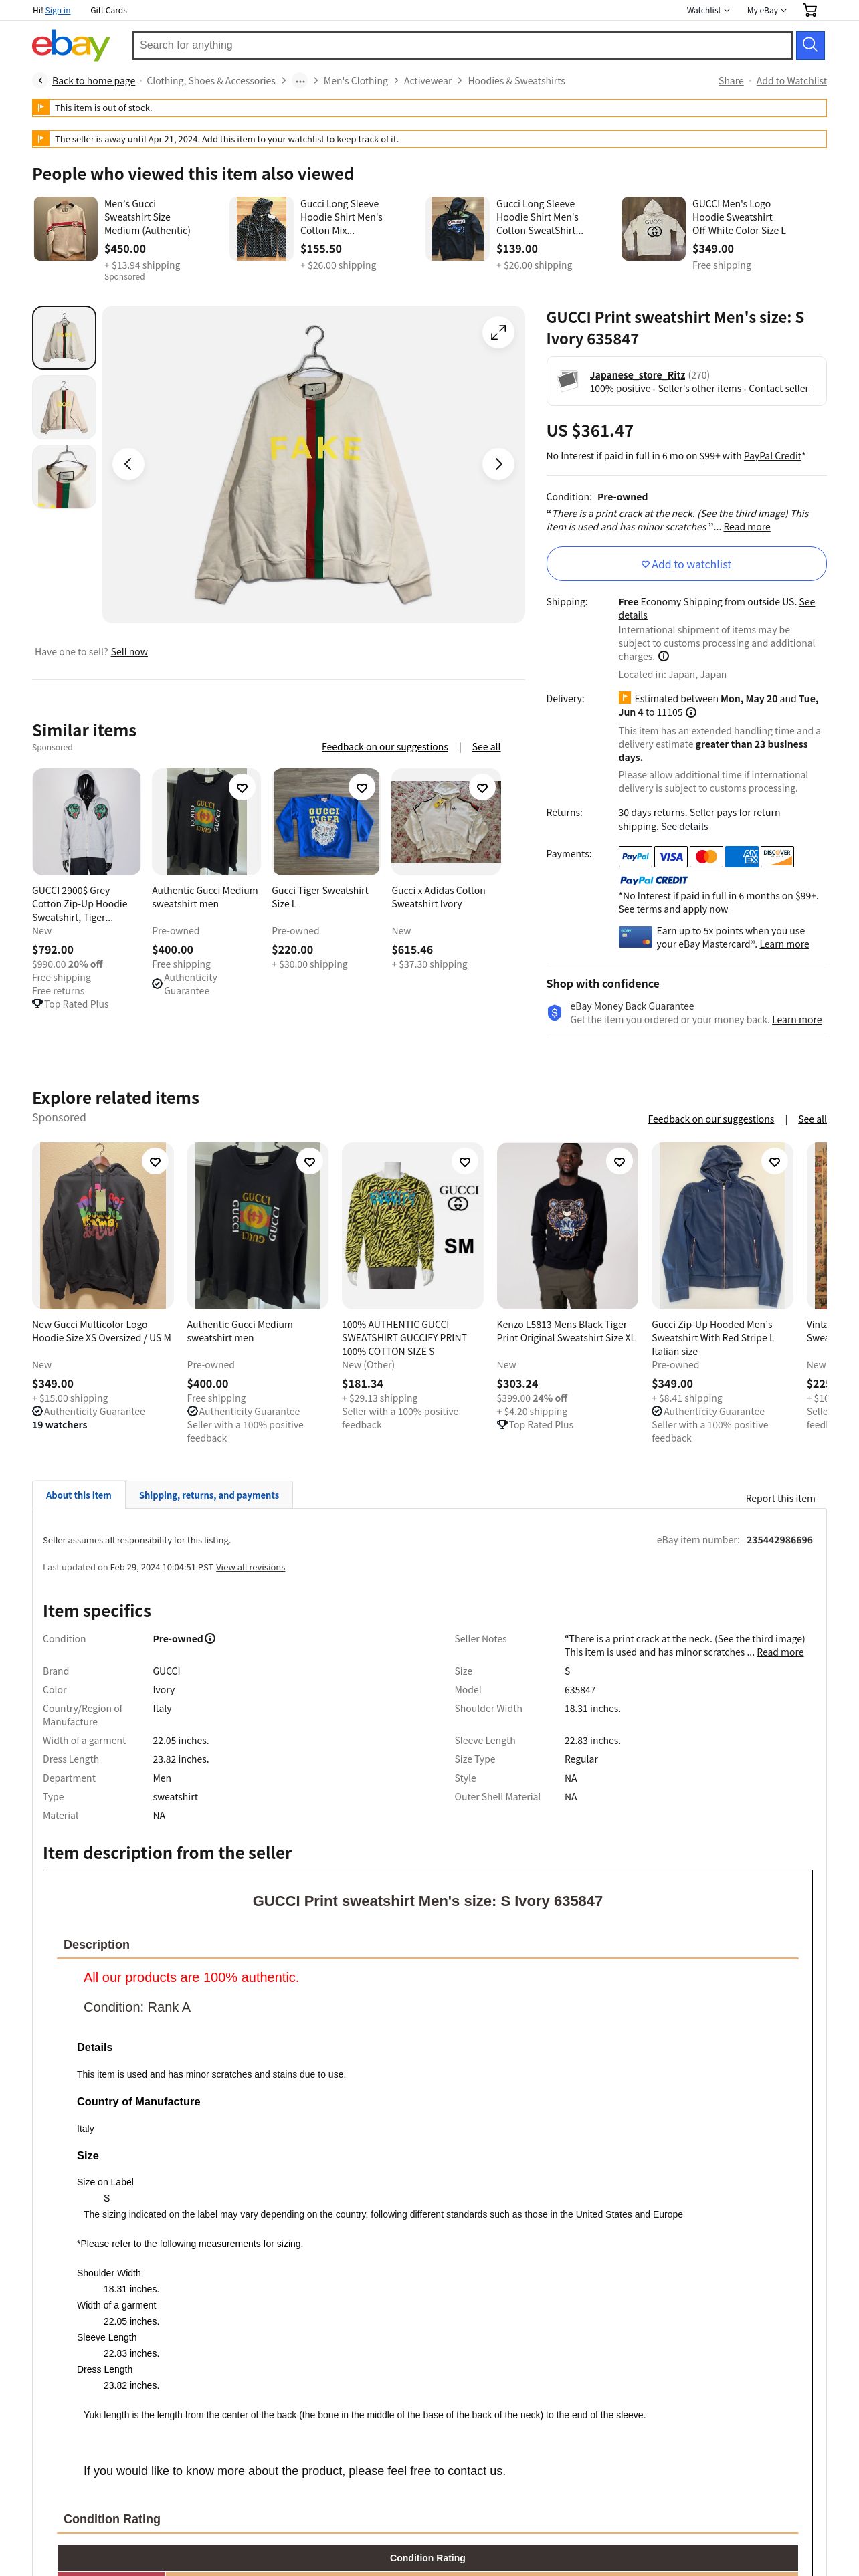The image size is (859, 2576).
Task: Select third thumbnail showing neck print
Action: (65, 477)
